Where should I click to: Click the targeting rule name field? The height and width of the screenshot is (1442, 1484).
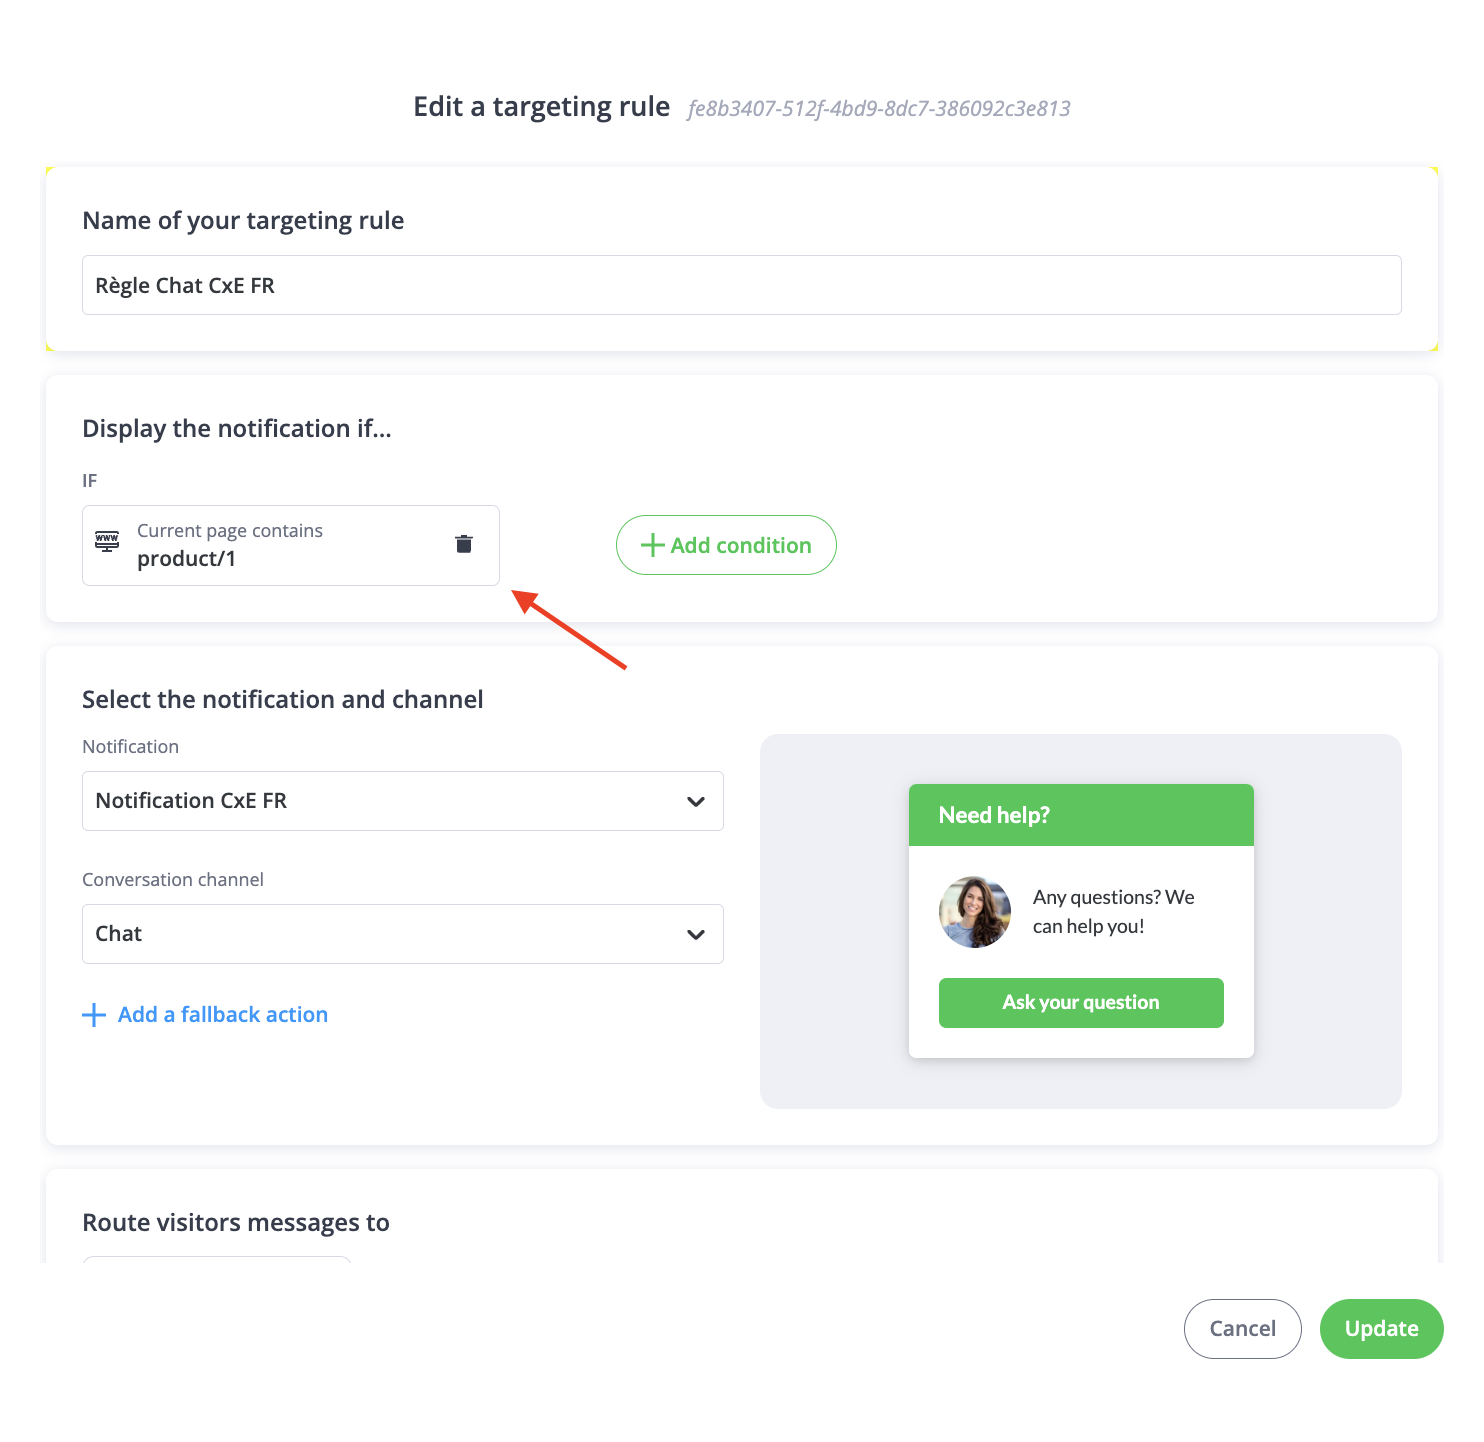(742, 285)
